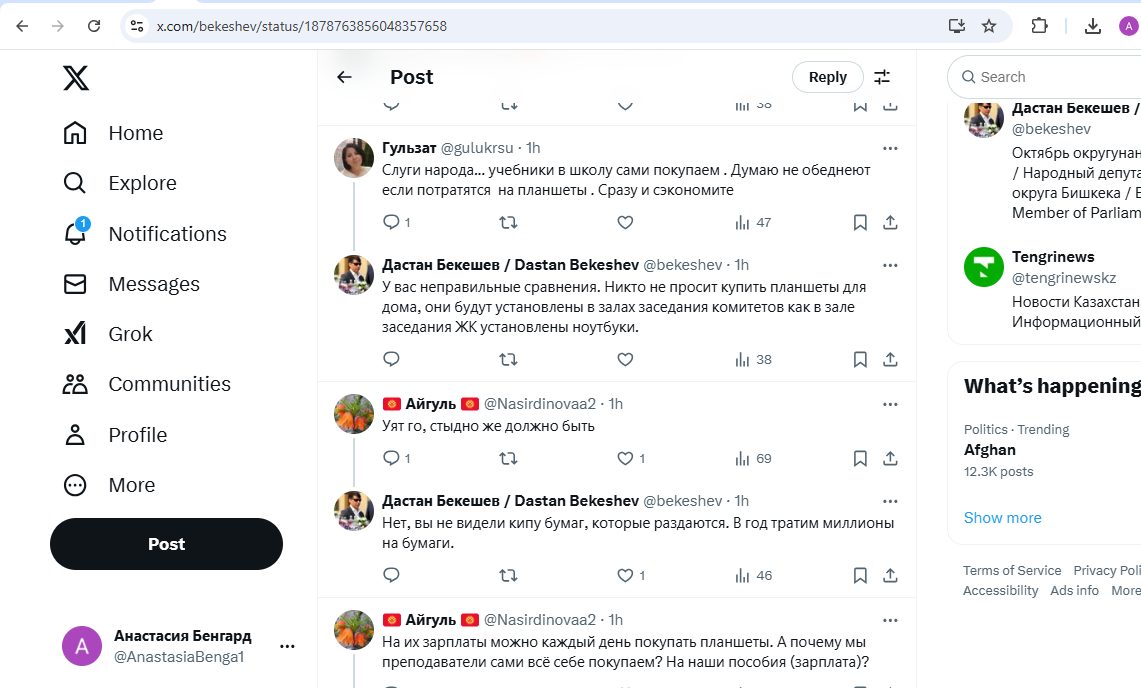The height and width of the screenshot is (688, 1141).
Task: Open more options on Гульзат's comment
Action: (x=890, y=148)
